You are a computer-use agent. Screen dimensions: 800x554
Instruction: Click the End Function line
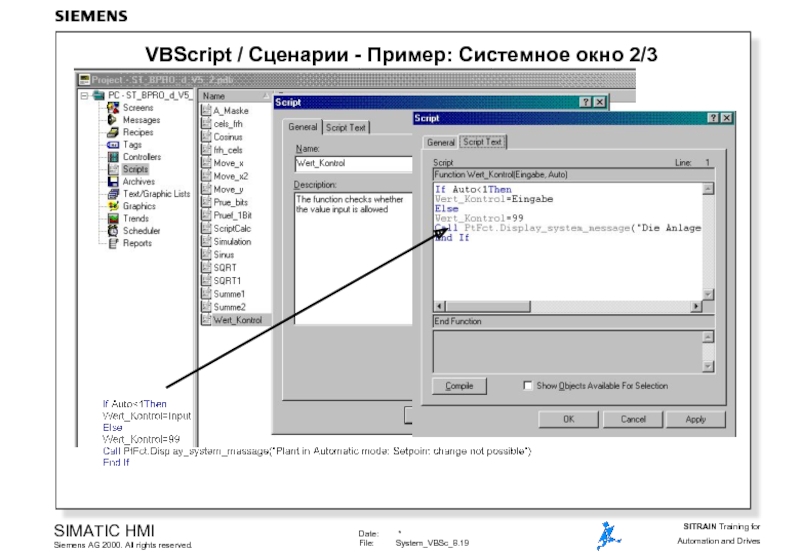[572, 321]
